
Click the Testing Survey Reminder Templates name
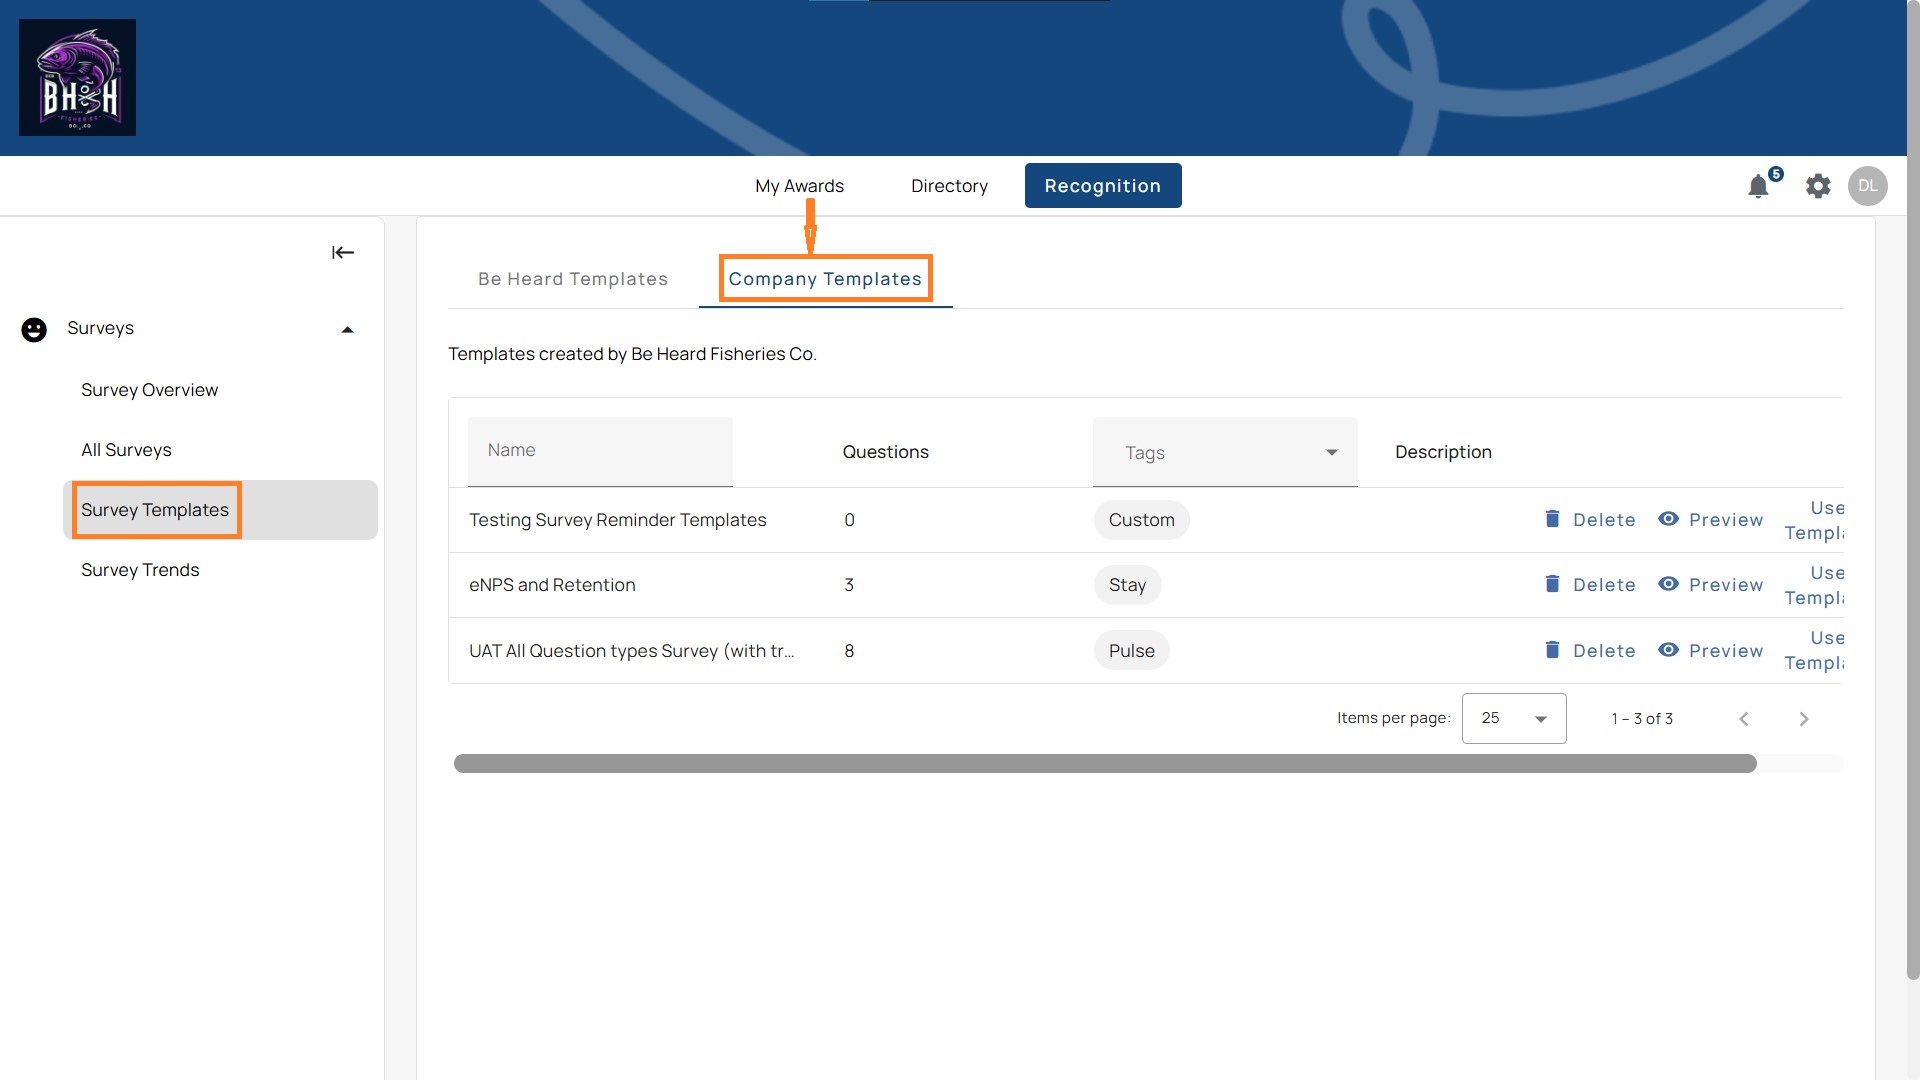click(x=618, y=520)
